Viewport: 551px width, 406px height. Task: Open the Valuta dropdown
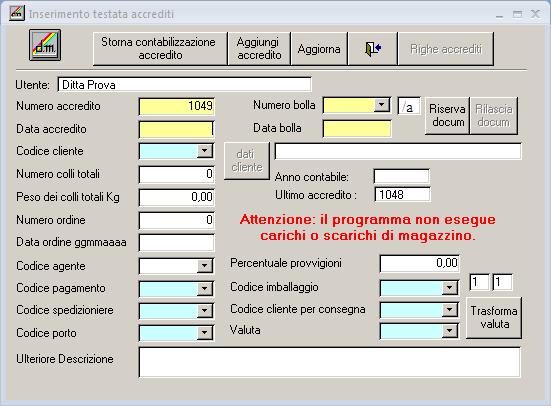click(x=449, y=331)
